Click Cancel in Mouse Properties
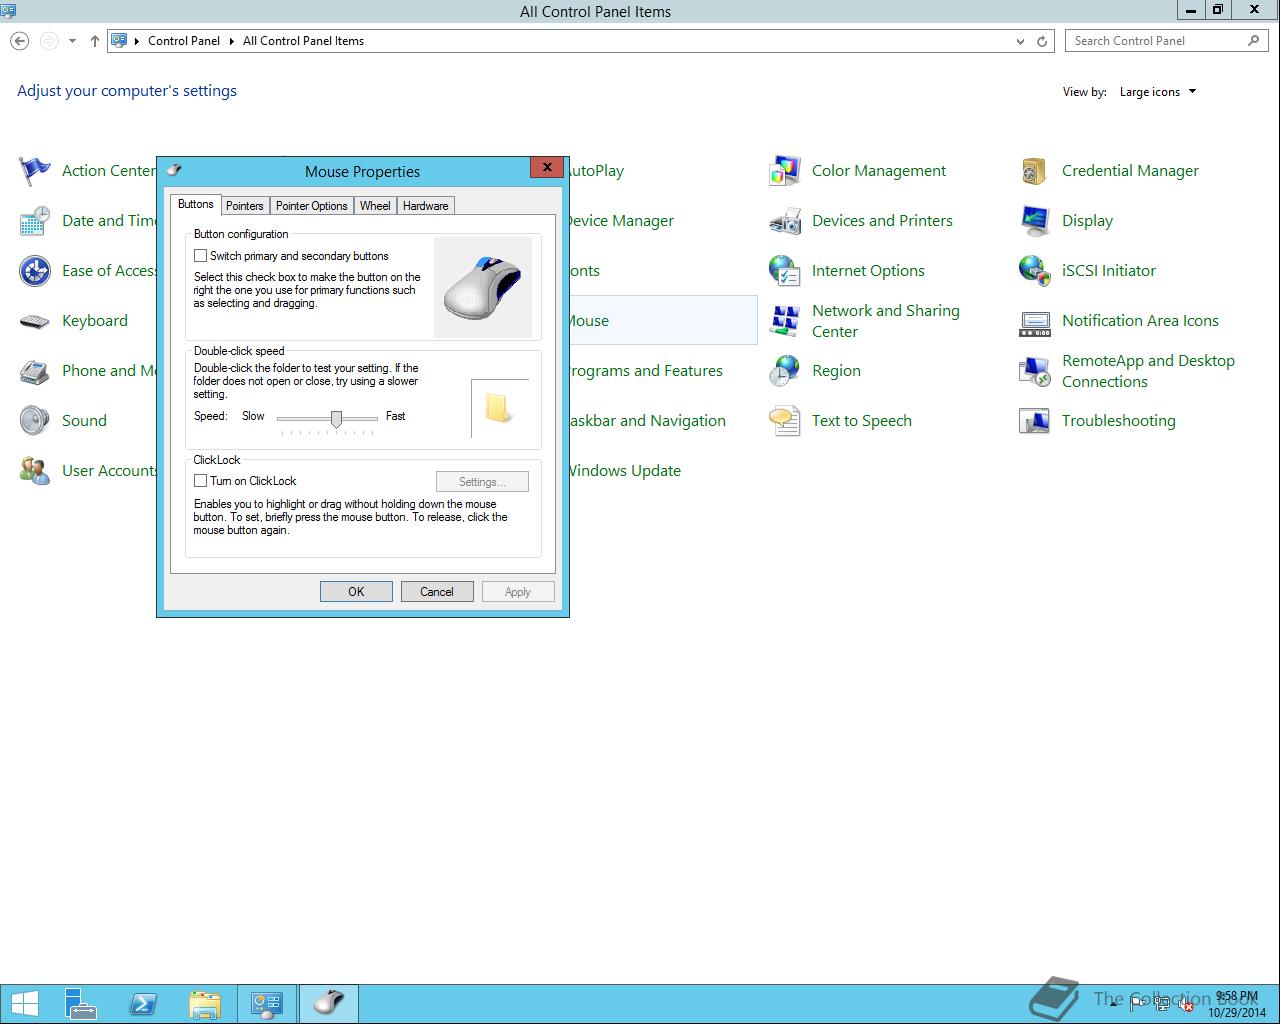The image size is (1280, 1024). point(437,592)
